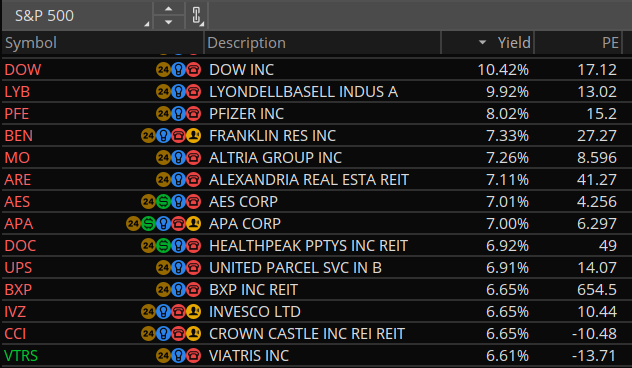Click HEALTHPEAK PPTYS INC REIT description
The height and width of the screenshot is (368, 632).
click(308, 245)
